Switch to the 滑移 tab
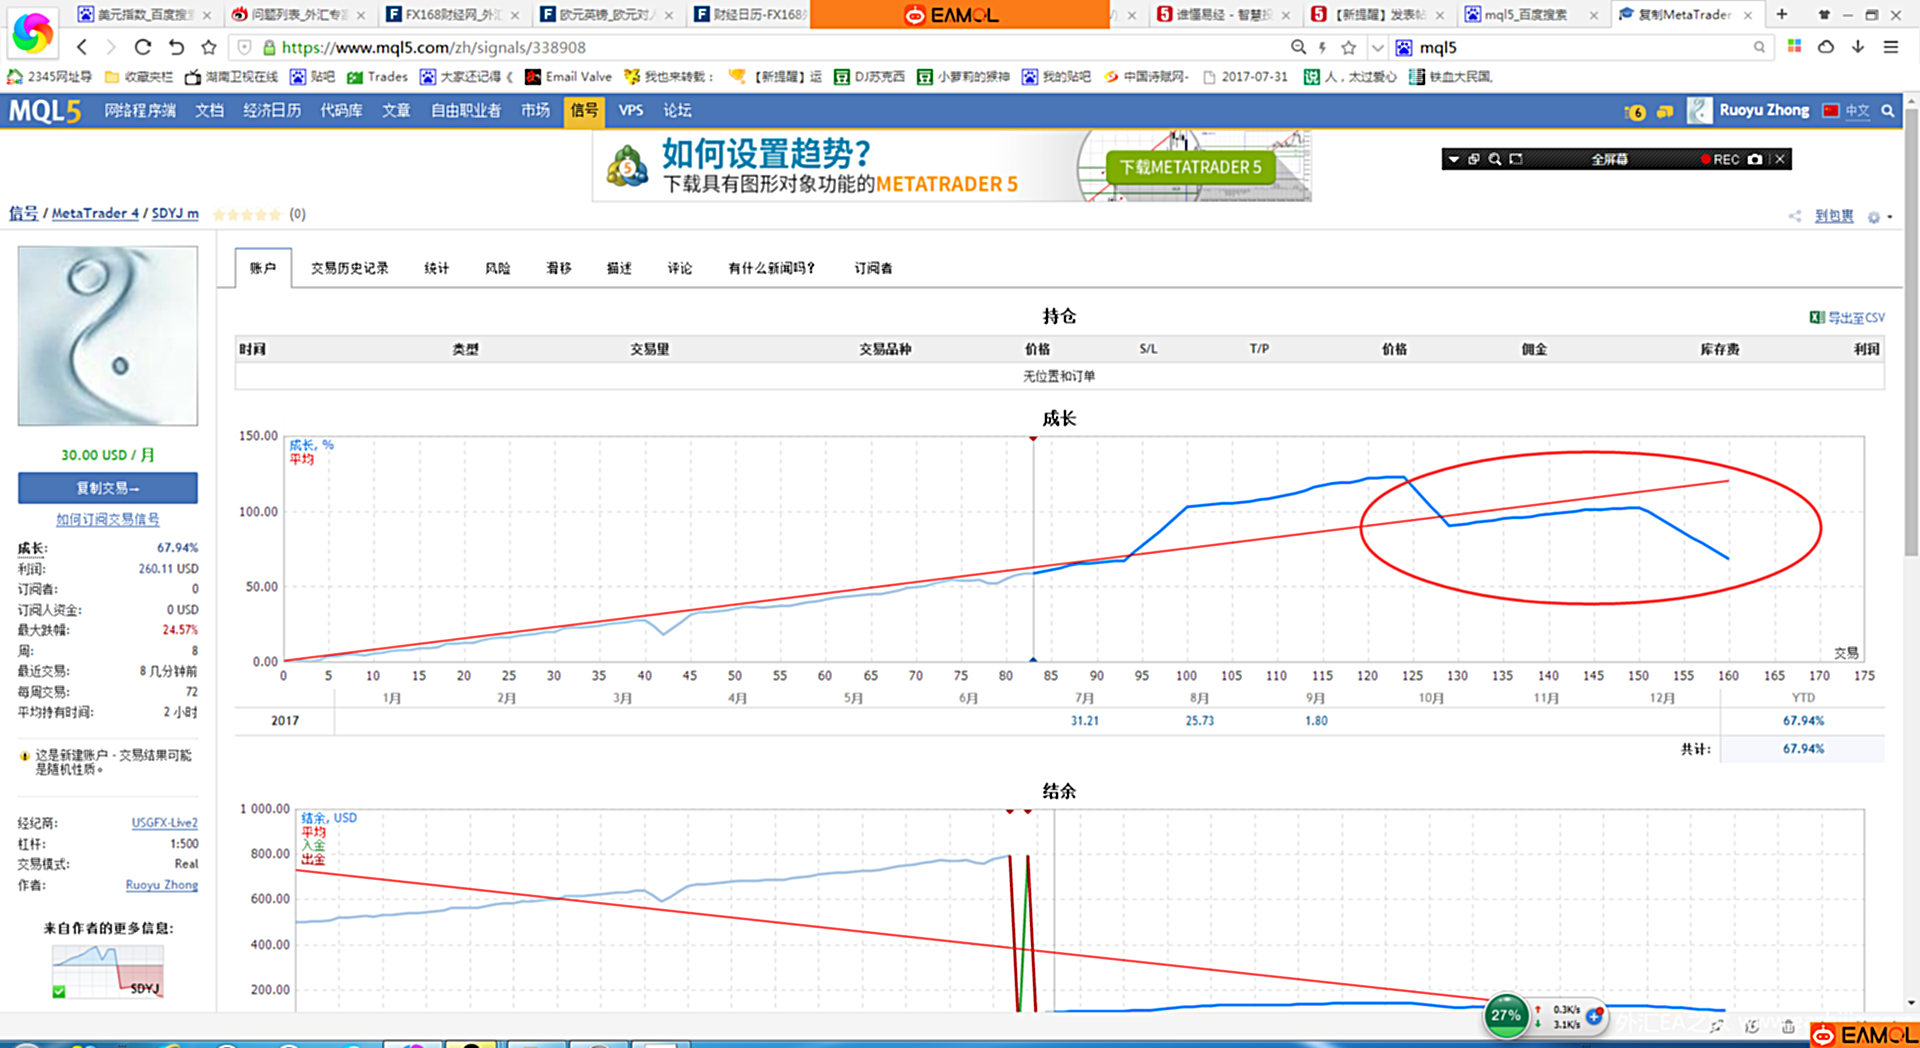 pos(558,268)
